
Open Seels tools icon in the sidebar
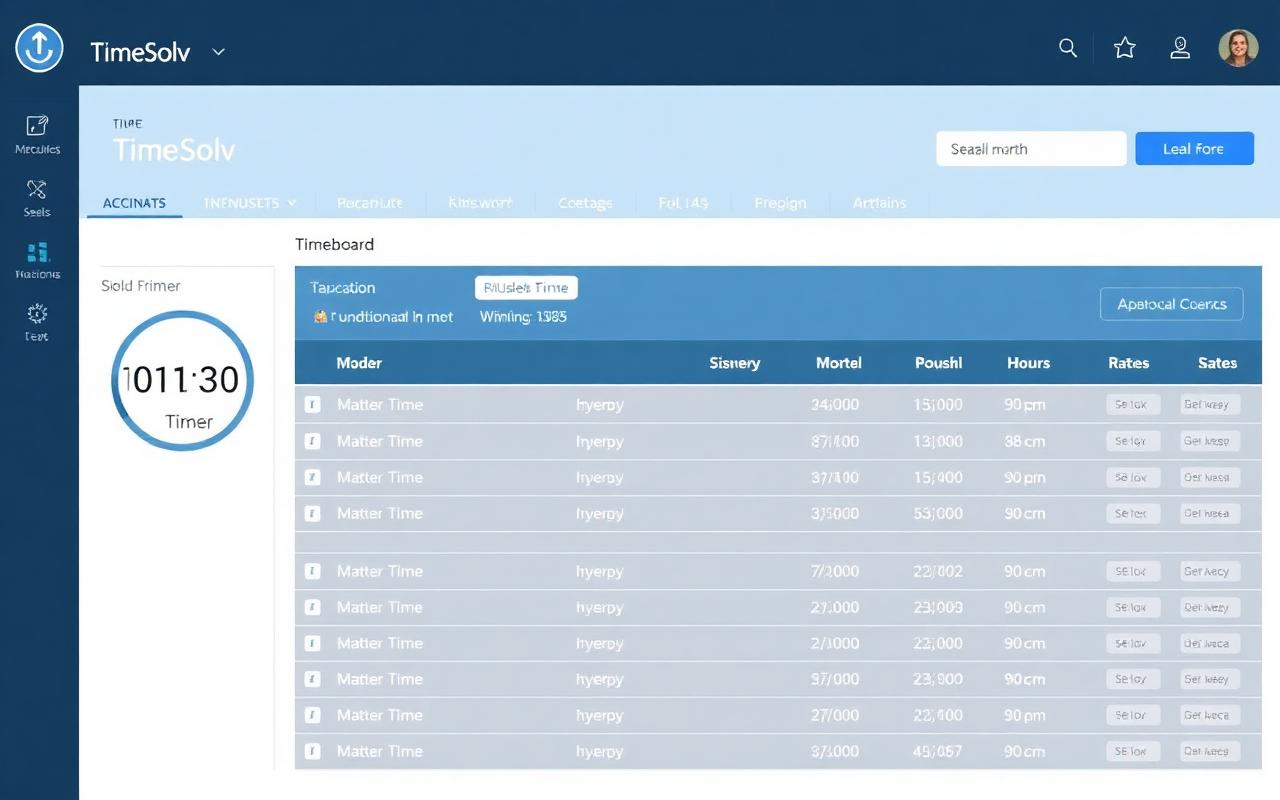(37, 198)
